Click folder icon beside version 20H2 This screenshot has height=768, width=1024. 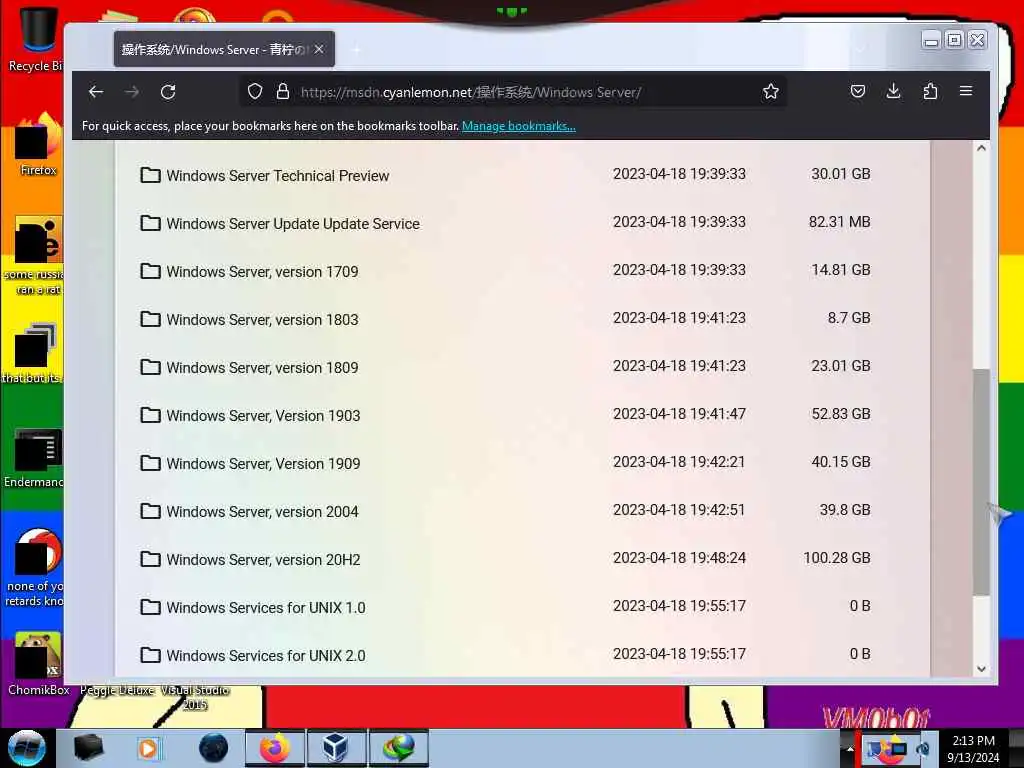point(150,559)
